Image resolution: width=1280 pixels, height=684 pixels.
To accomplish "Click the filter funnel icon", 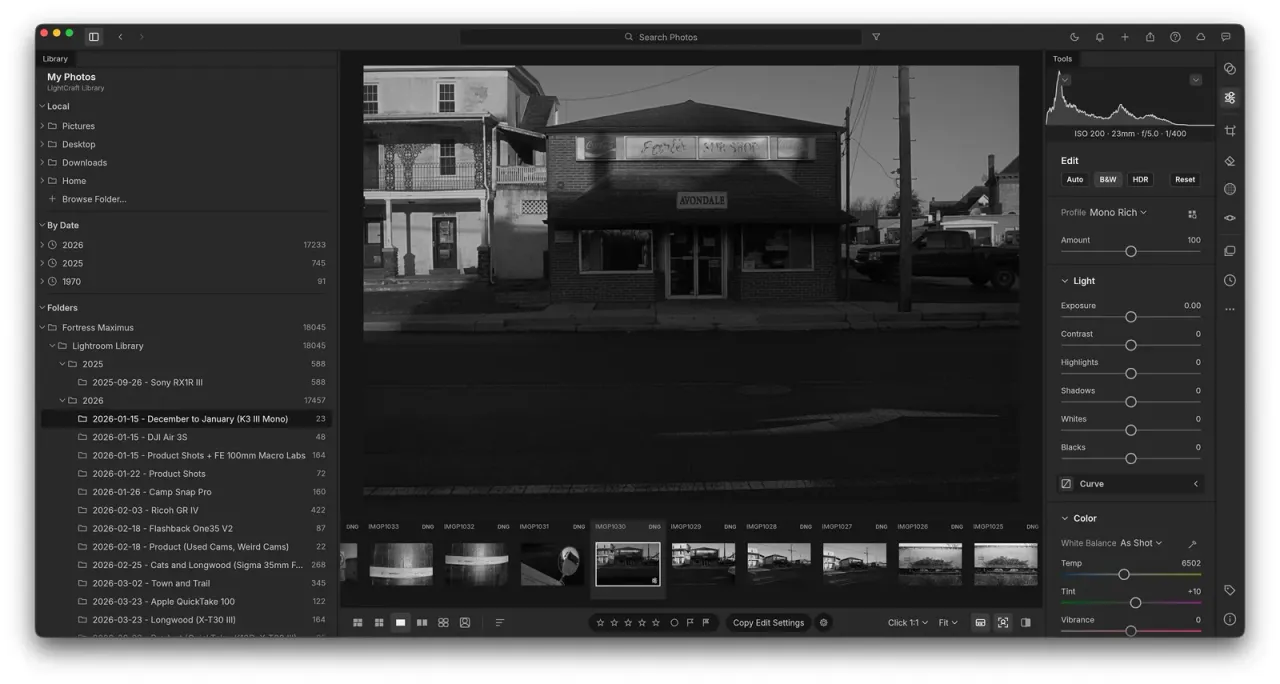I will point(876,37).
